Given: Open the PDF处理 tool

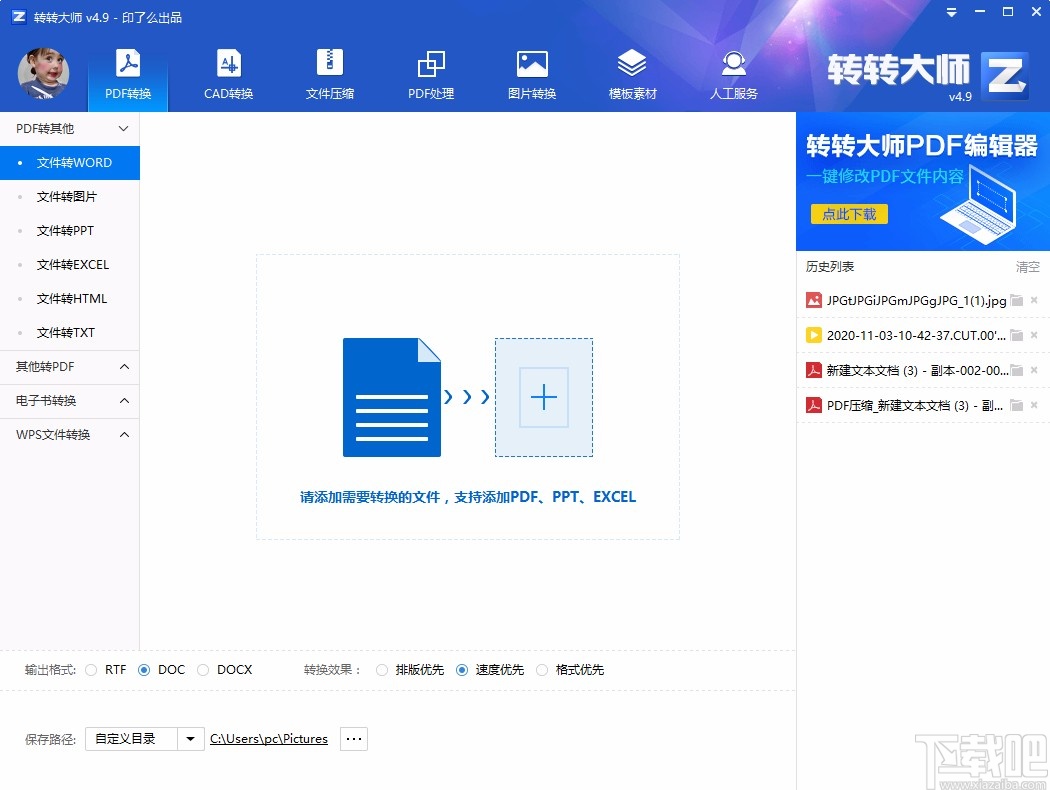Looking at the screenshot, I should (x=431, y=72).
